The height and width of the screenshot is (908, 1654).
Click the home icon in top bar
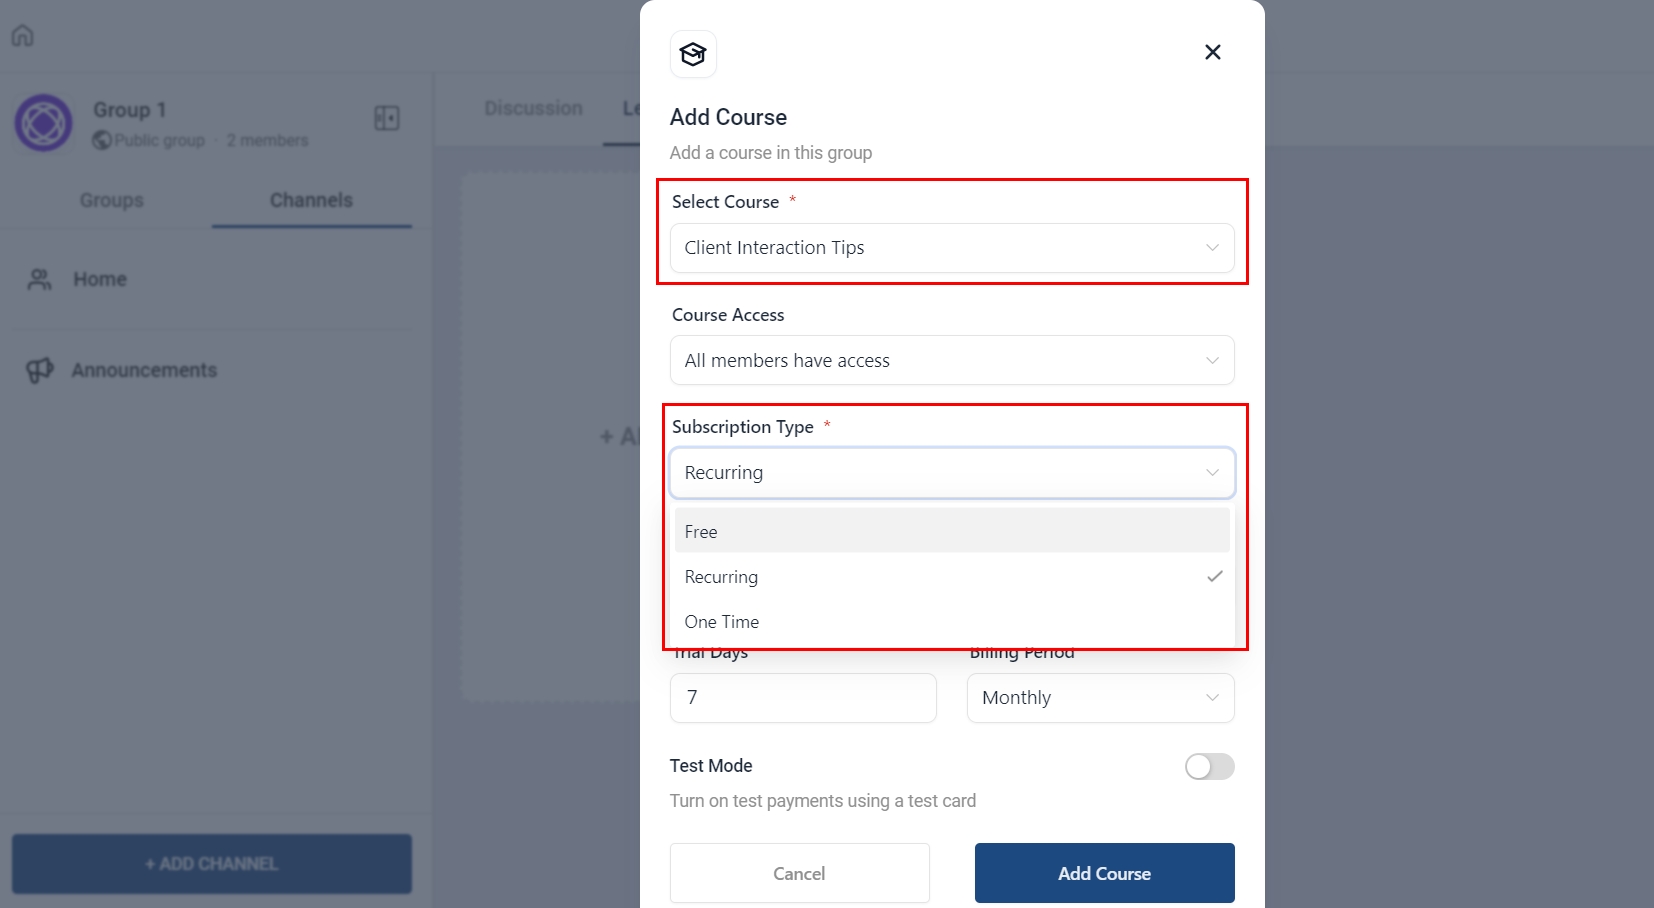22,36
